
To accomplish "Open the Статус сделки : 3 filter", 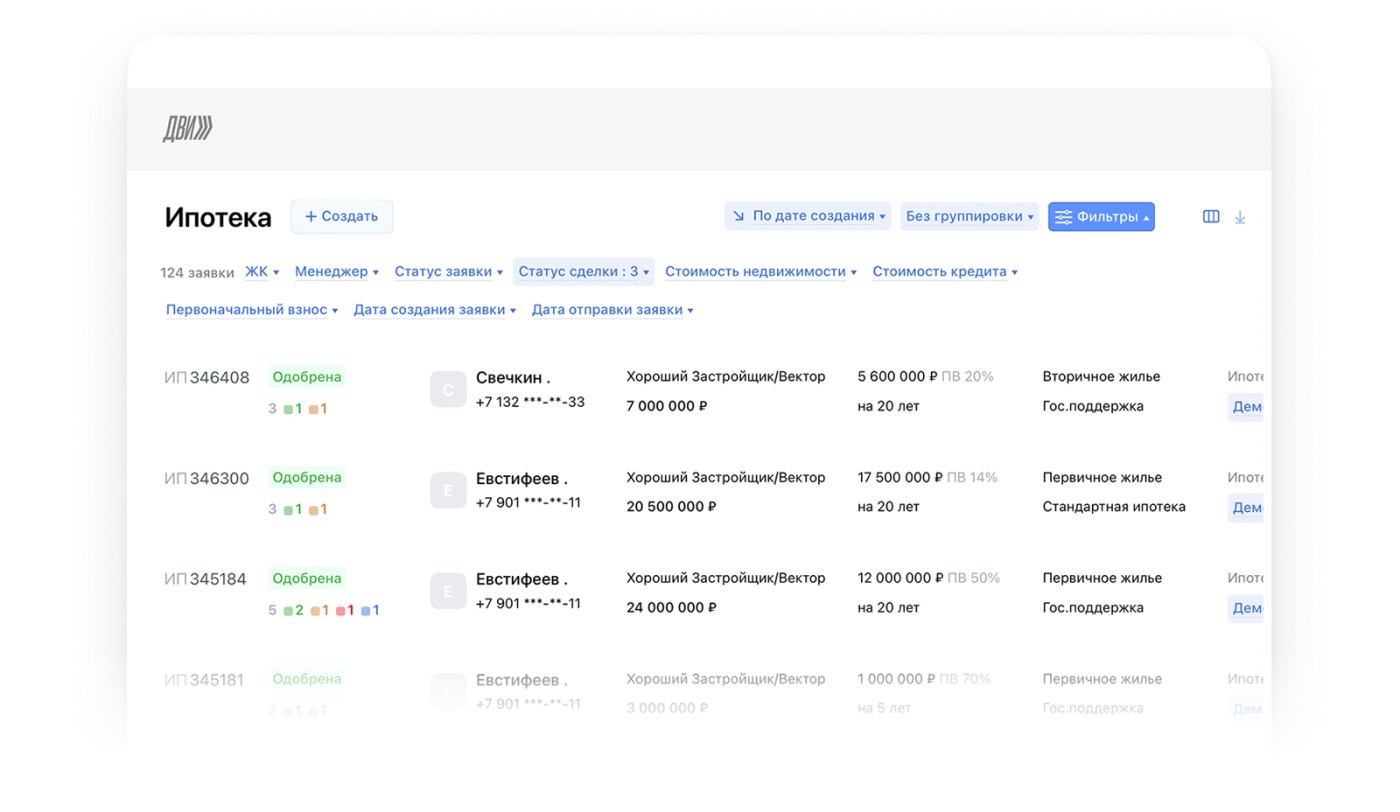I will pyautogui.click(x=584, y=272).
